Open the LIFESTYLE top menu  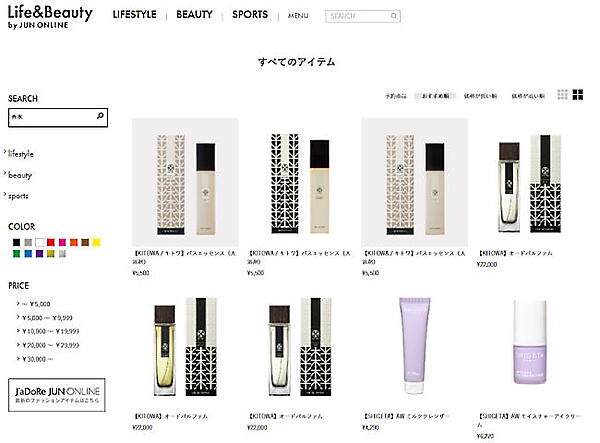pyautogui.click(x=134, y=15)
